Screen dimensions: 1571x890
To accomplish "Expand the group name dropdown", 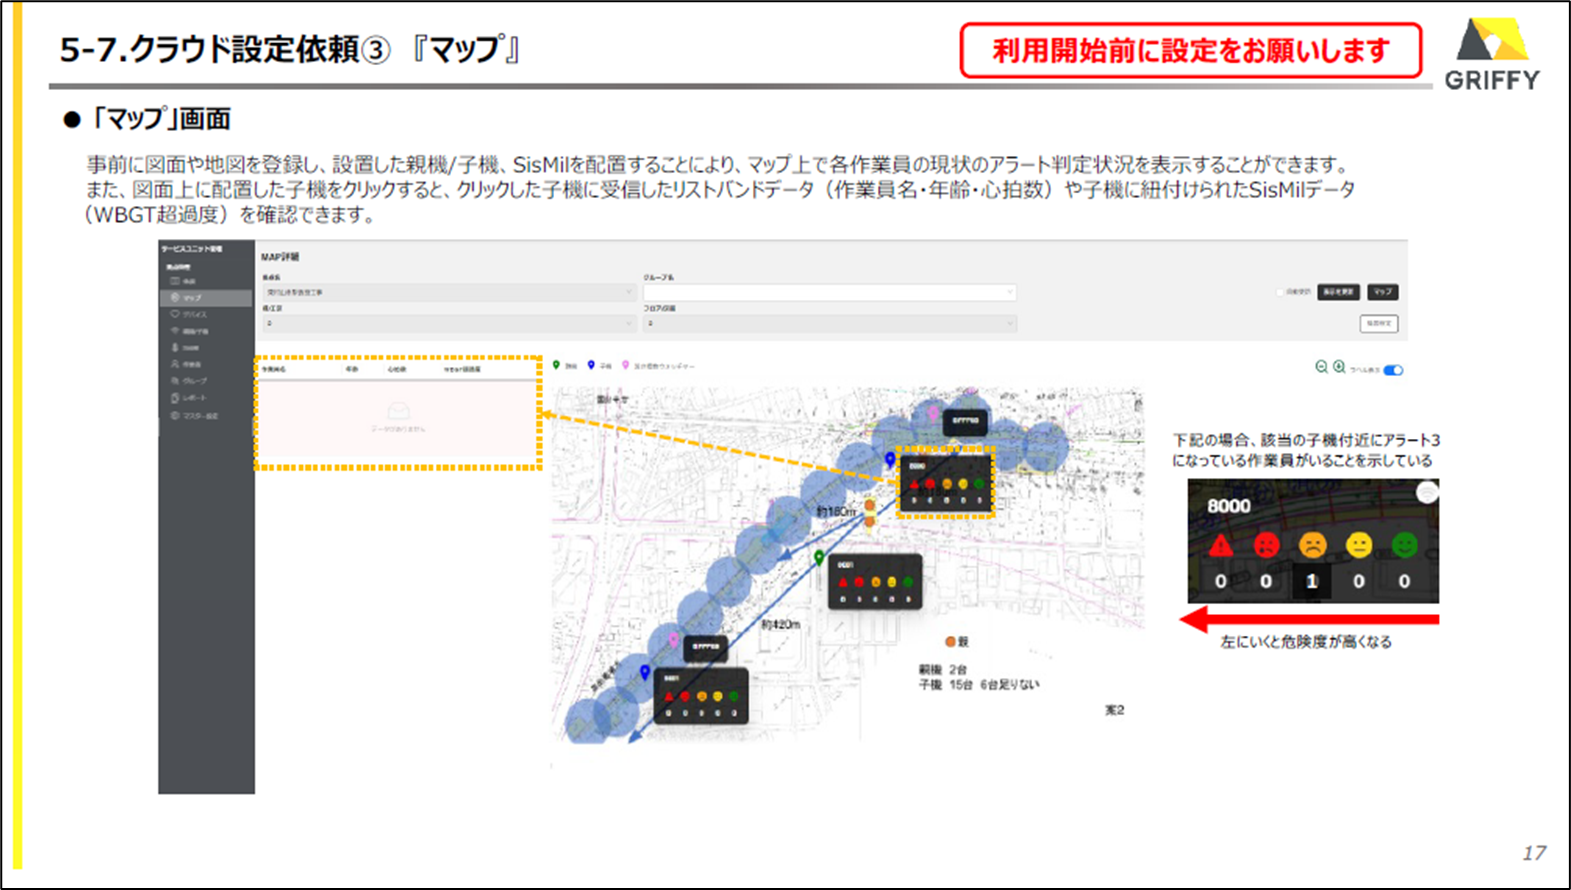I will tap(829, 292).
